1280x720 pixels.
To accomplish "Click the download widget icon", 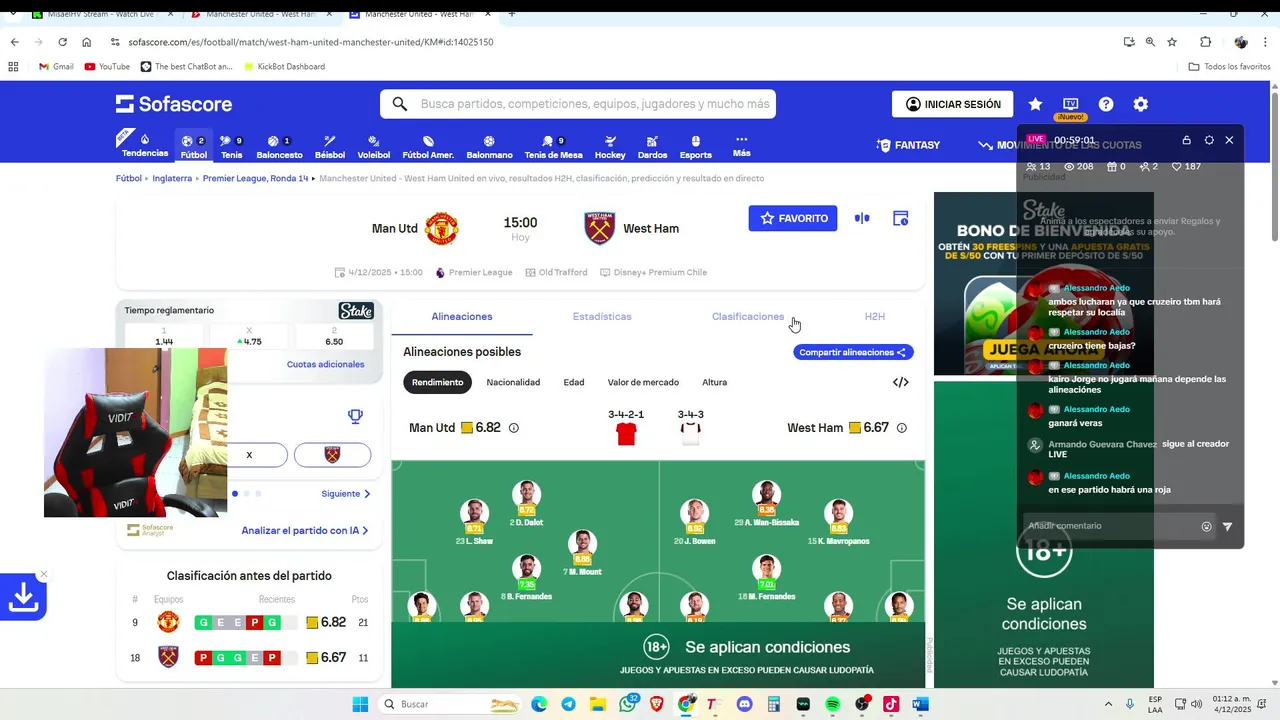I will click(23, 597).
